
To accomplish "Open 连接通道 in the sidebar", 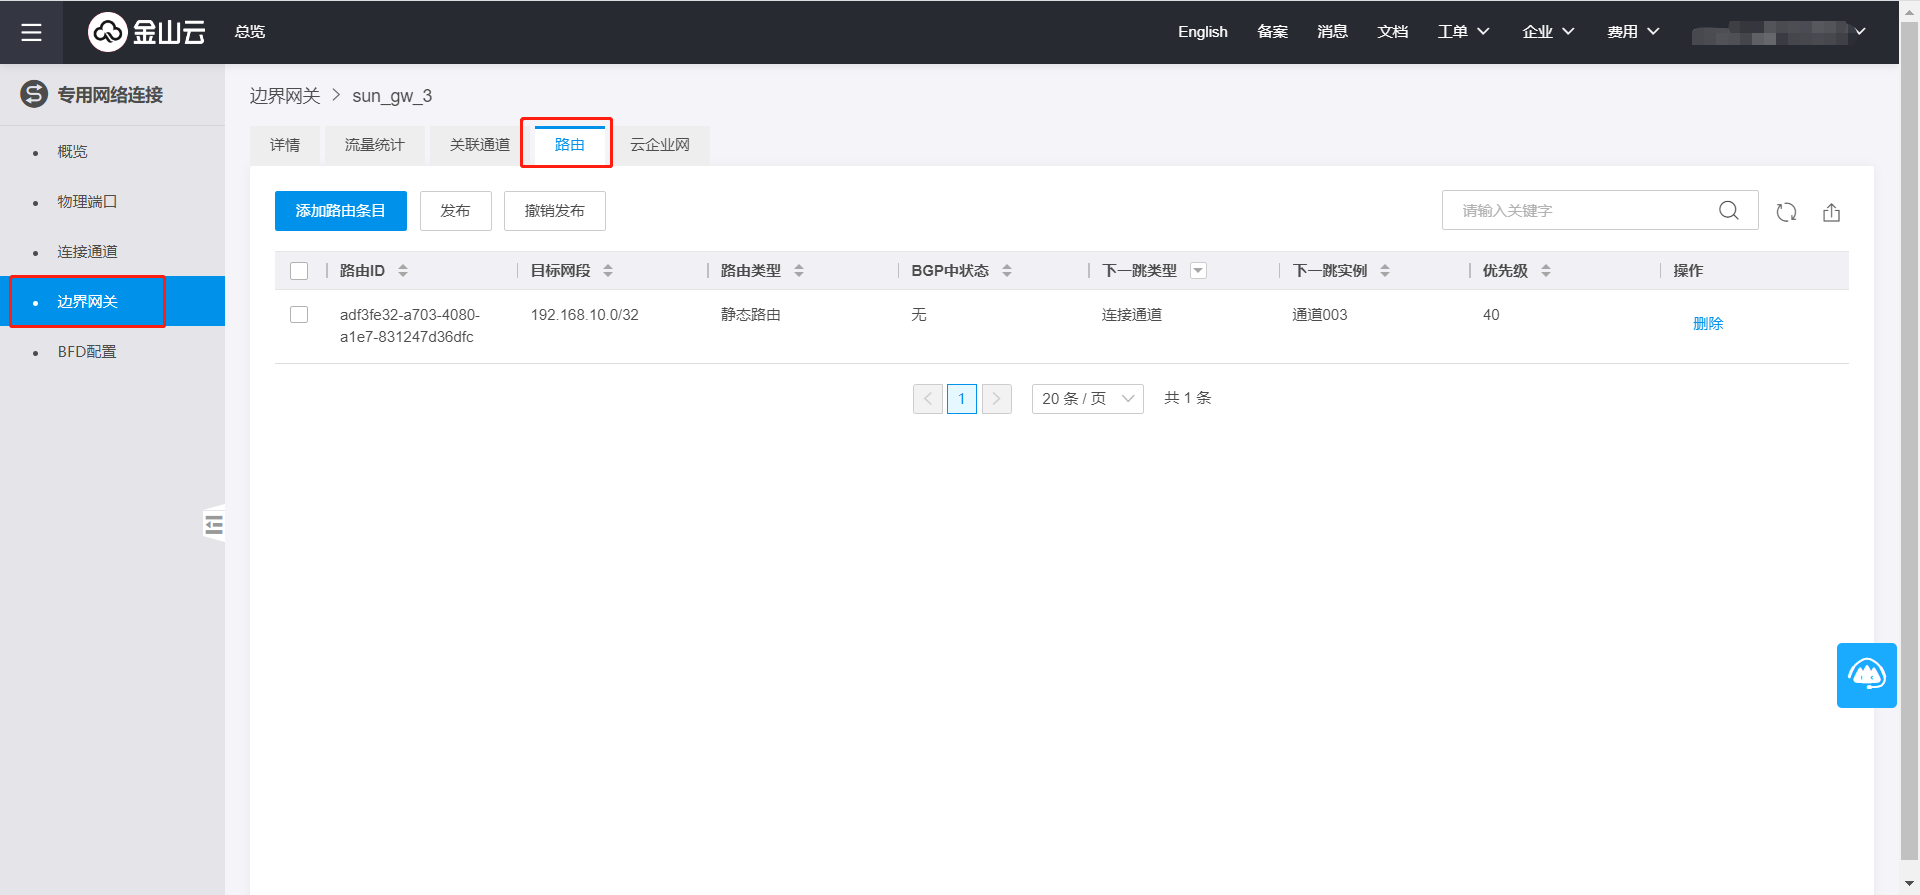I will coord(87,252).
